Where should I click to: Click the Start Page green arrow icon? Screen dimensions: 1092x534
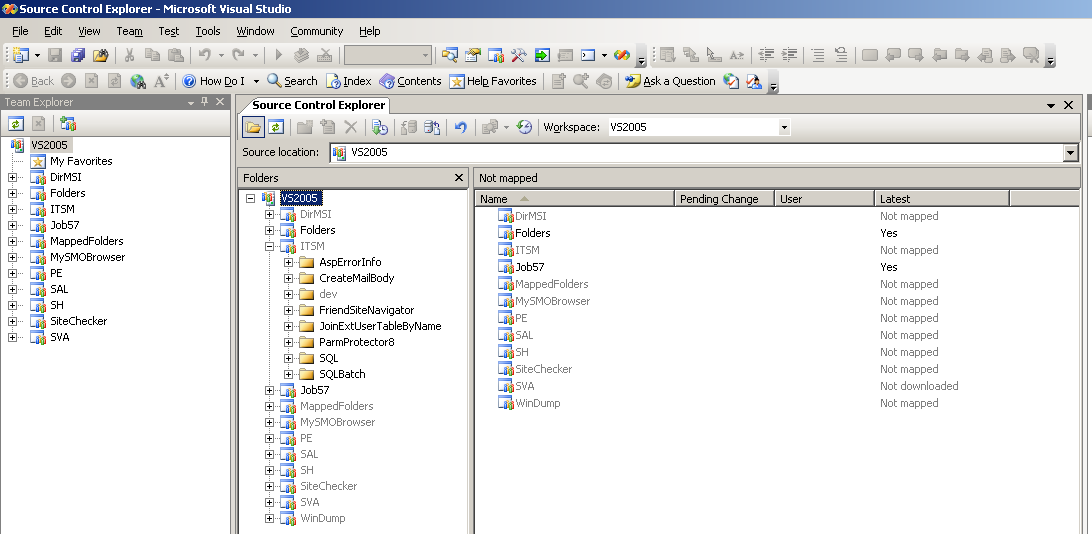(x=543, y=55)
